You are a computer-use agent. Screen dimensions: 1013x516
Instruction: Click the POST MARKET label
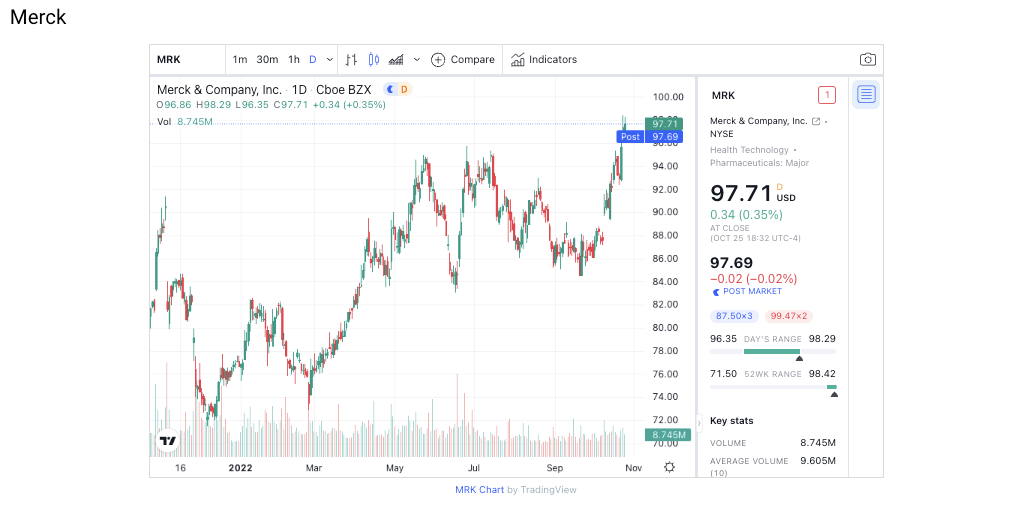[x=752, y=291]
